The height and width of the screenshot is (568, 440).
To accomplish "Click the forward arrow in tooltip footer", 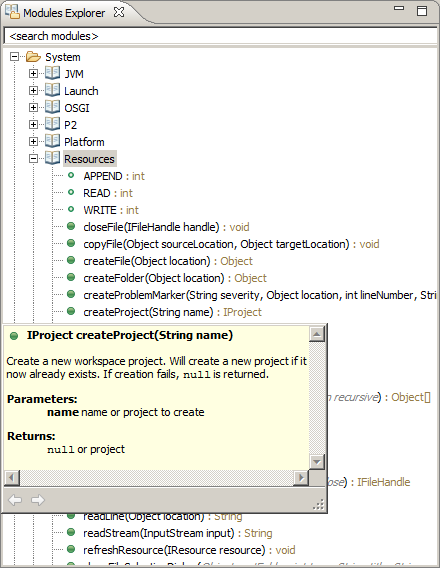I will (x=38, y=500).
